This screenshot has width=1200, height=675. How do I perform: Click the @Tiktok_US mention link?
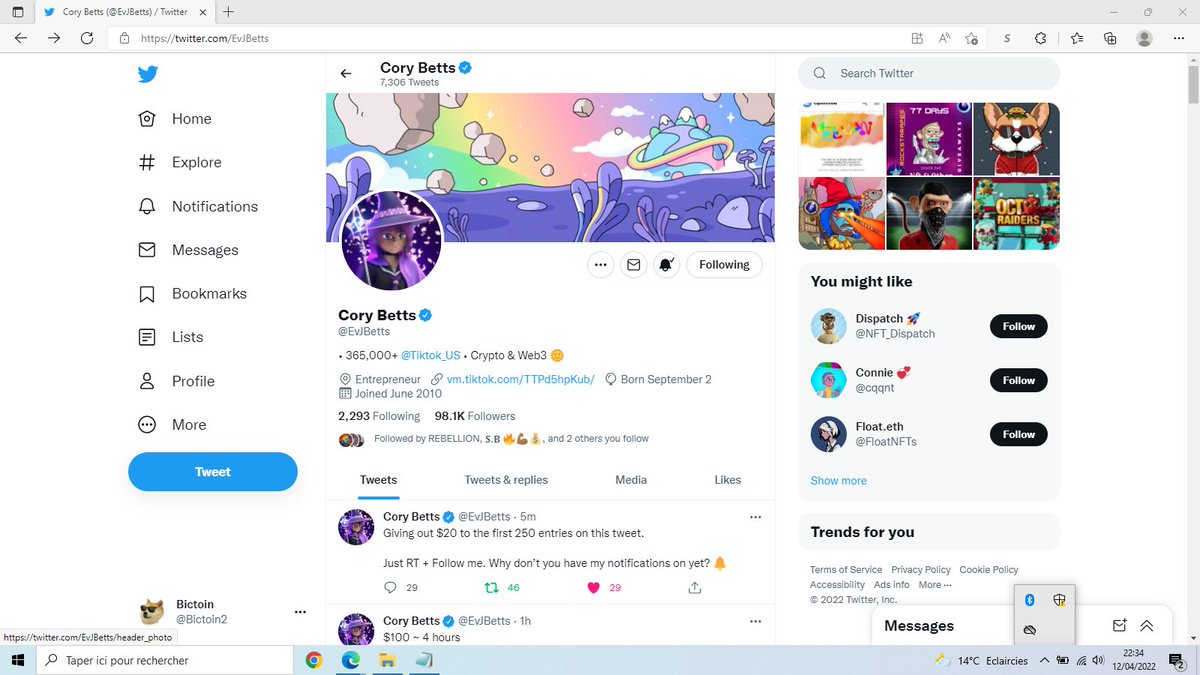click(x=430, y=355)
